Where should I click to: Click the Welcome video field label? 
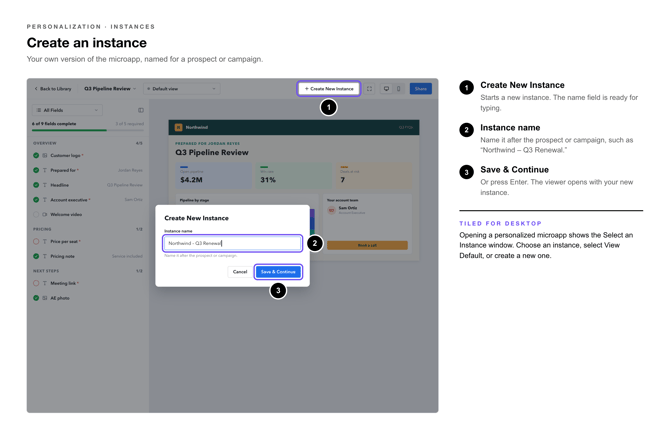click(x=66, y=215)
